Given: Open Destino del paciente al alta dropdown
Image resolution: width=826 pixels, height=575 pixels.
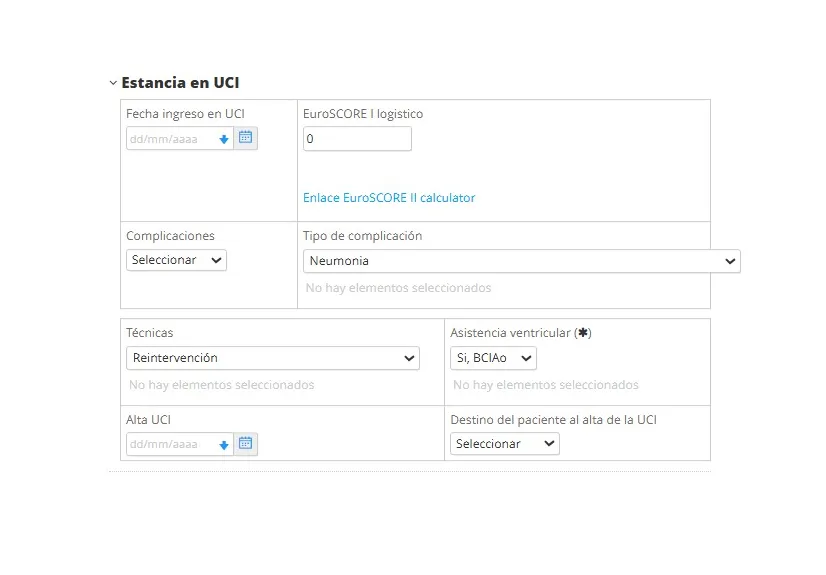Looking at the screenshot, I should (x=505, y=444).
